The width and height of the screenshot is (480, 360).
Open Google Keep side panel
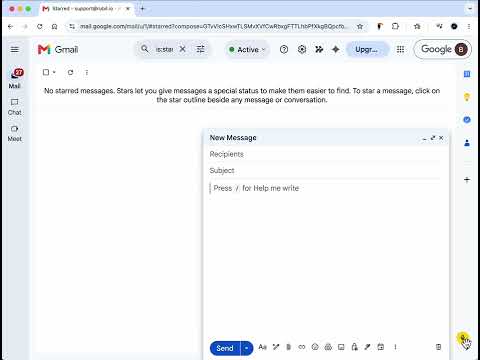coord(467,97)
